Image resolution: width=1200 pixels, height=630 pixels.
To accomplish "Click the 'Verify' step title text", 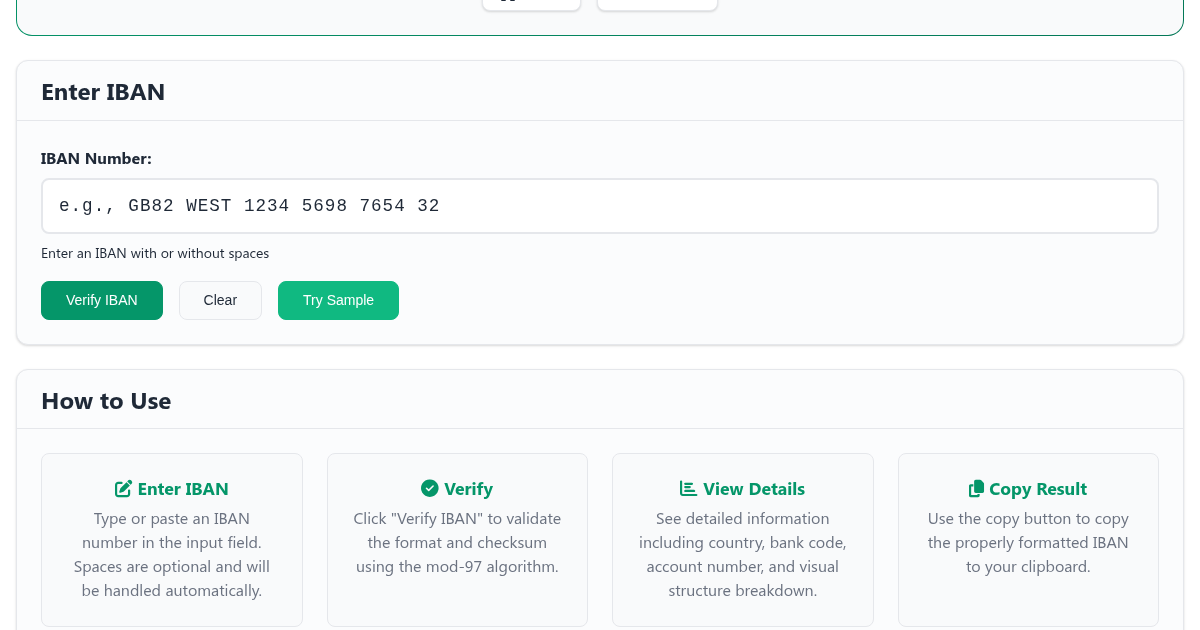I will click(x=468, y=489).
